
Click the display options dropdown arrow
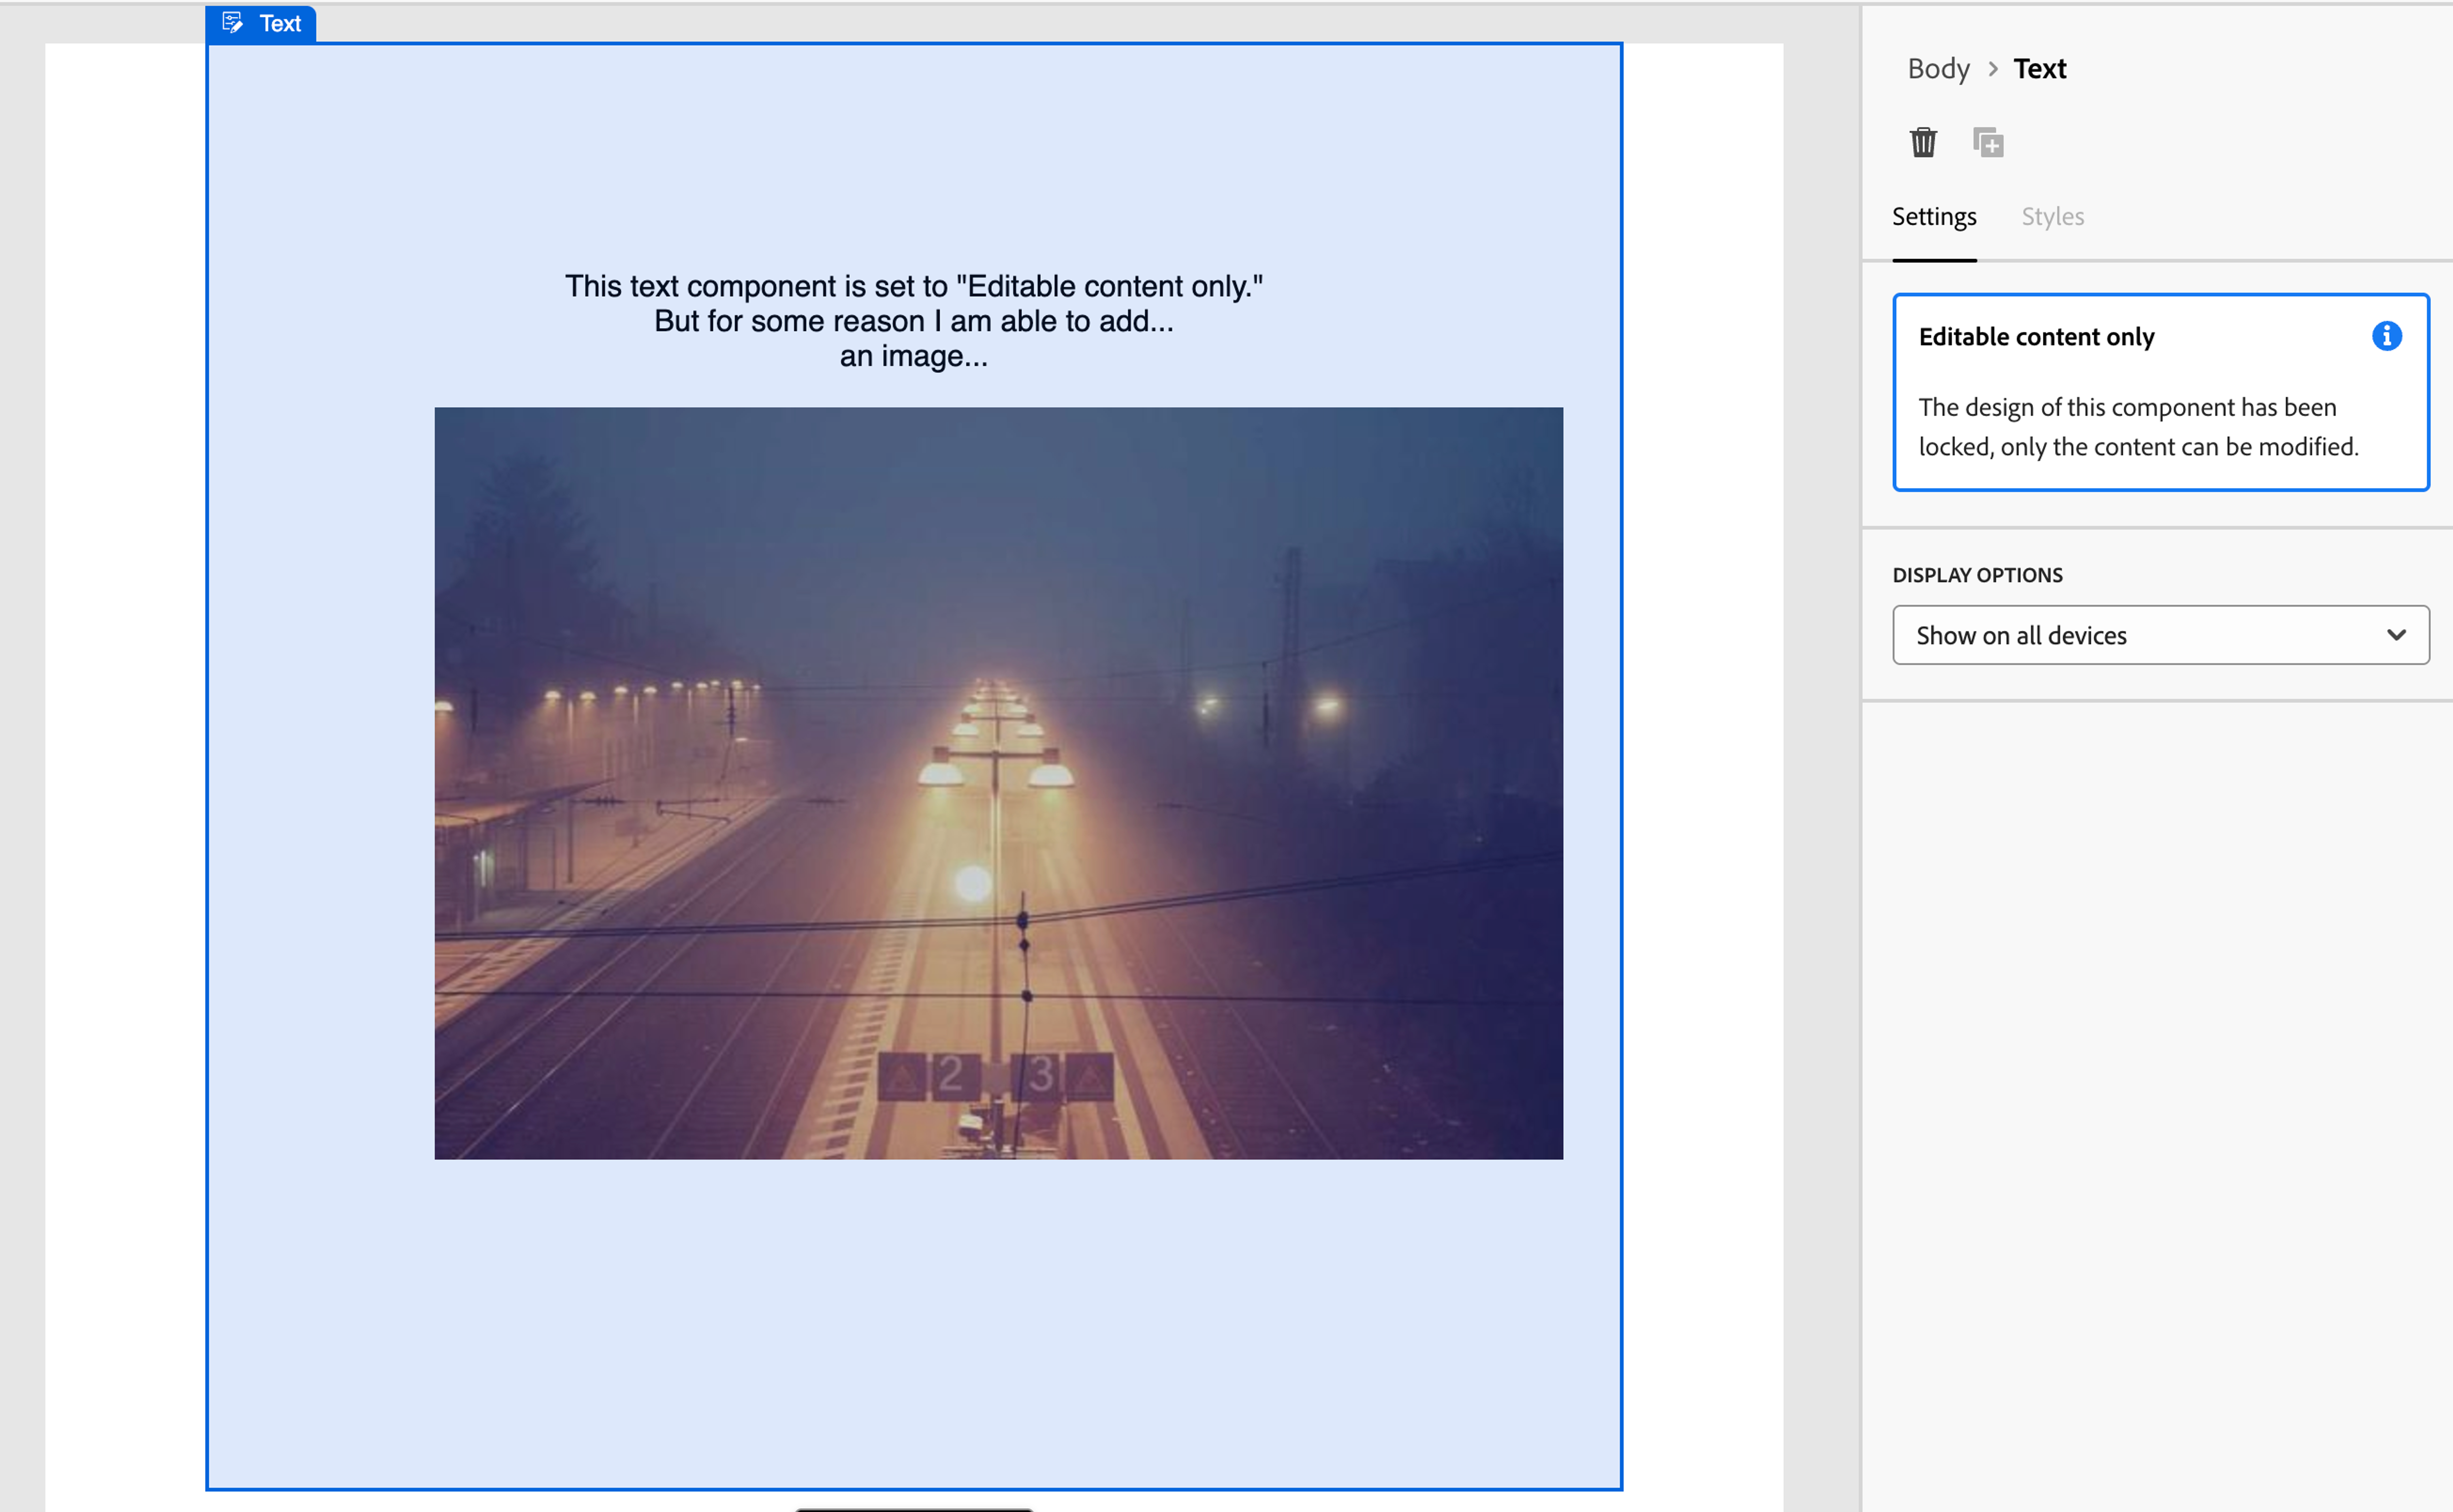2395,635
